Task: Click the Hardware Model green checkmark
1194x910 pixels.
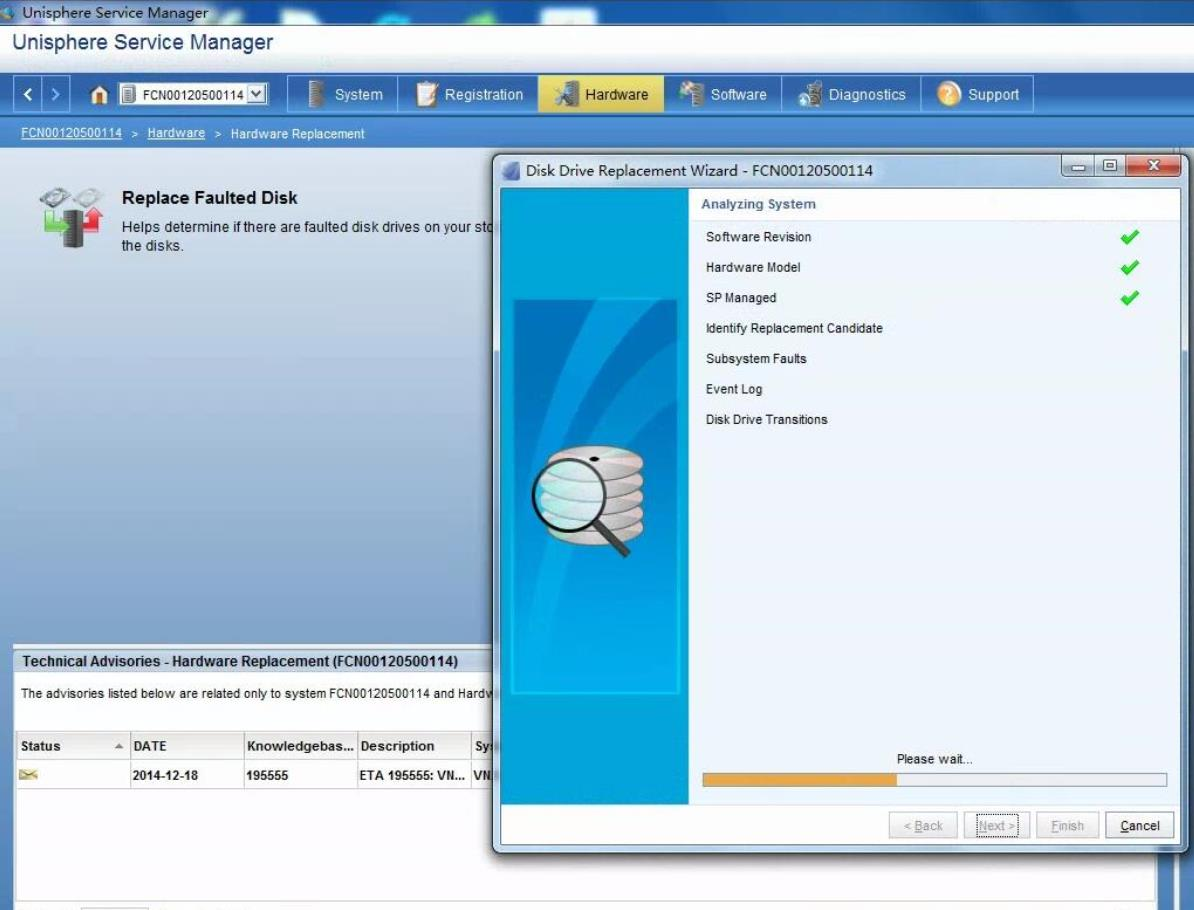Action: coord(1129,267)
